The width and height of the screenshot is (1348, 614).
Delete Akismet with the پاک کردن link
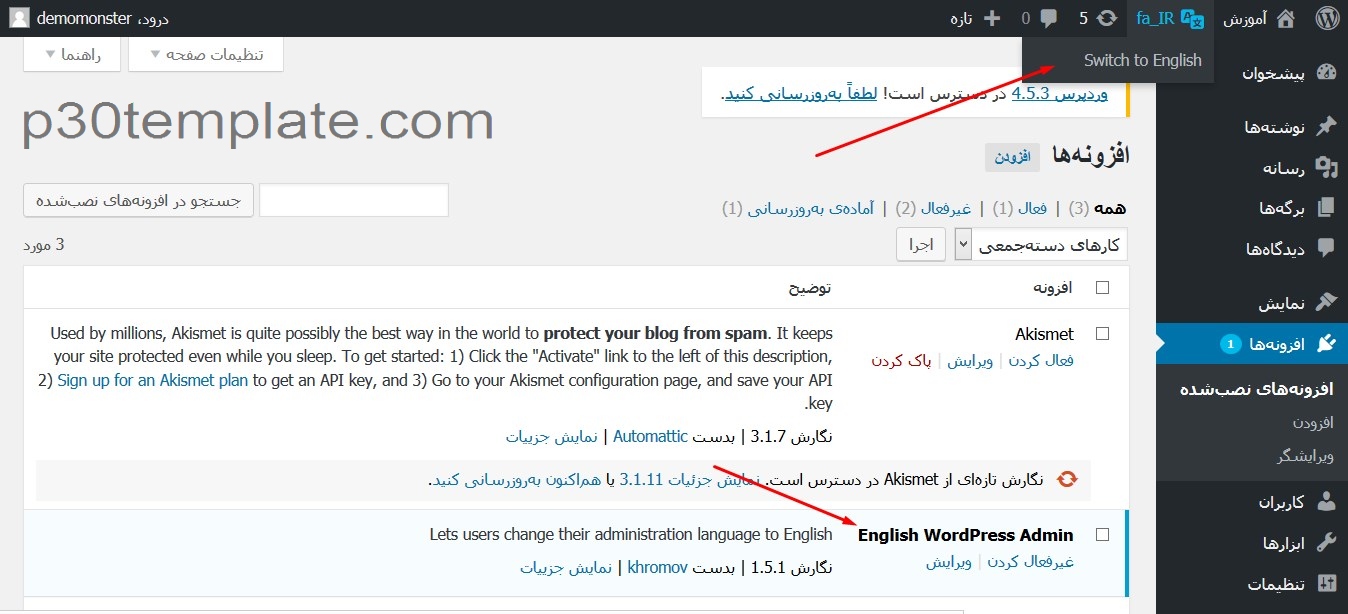[901, 360]
